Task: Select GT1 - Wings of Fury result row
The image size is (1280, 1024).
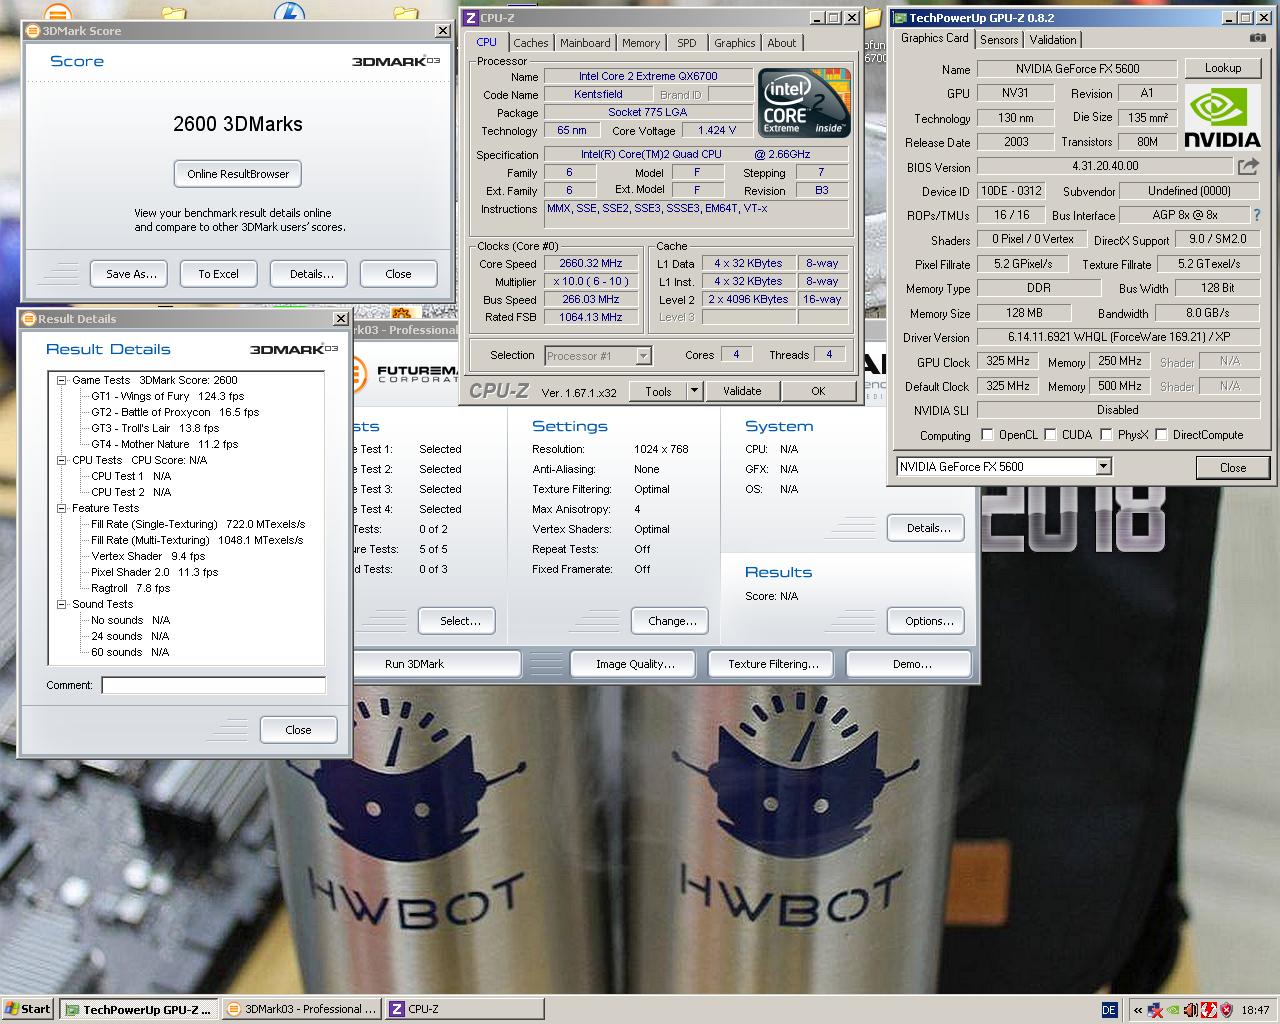Action: [167, 396]
